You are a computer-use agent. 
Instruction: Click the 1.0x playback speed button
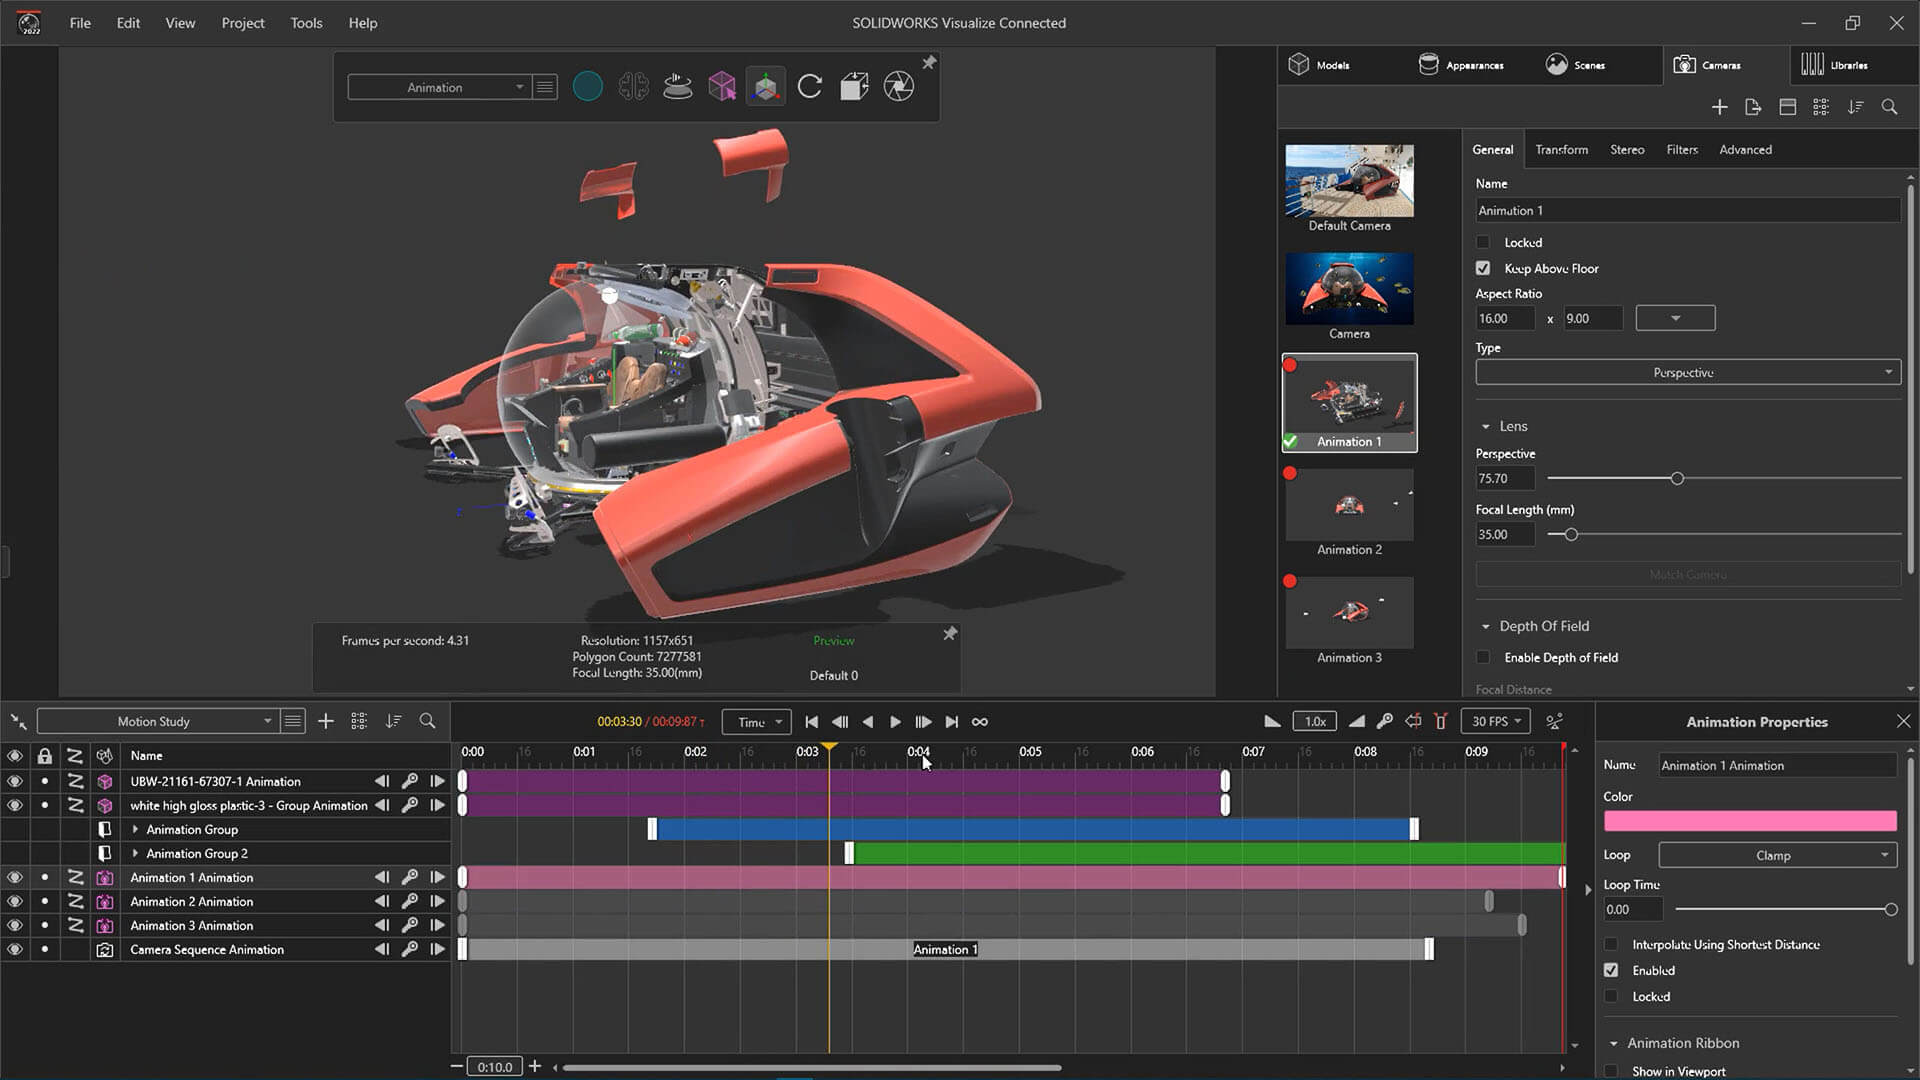click(1314, 721)
